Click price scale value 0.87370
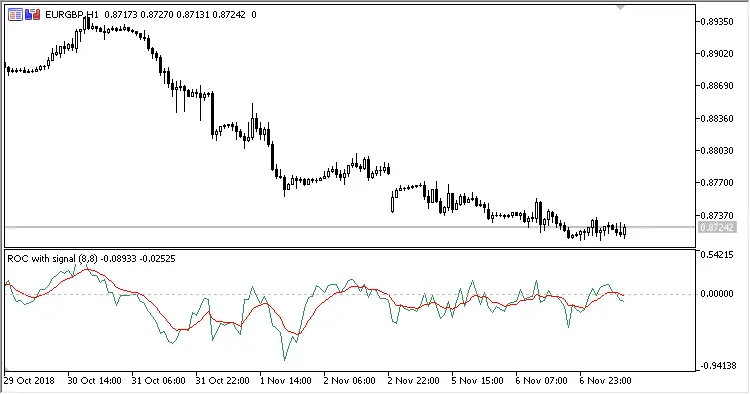 (717, 216)
